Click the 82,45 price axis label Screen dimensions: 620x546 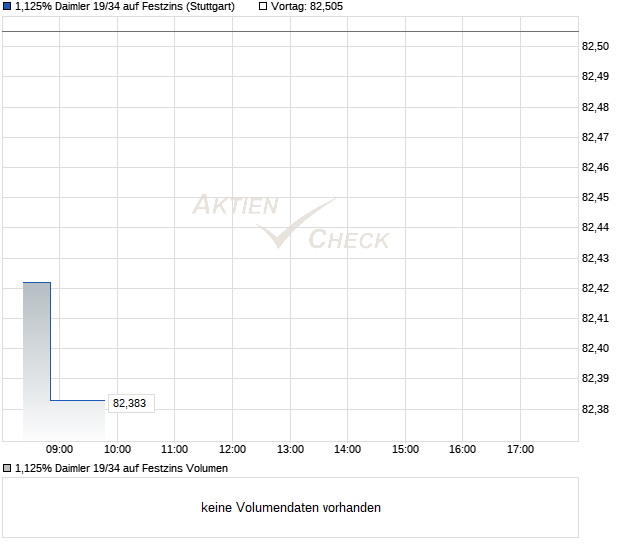click(x=595, y=197)
